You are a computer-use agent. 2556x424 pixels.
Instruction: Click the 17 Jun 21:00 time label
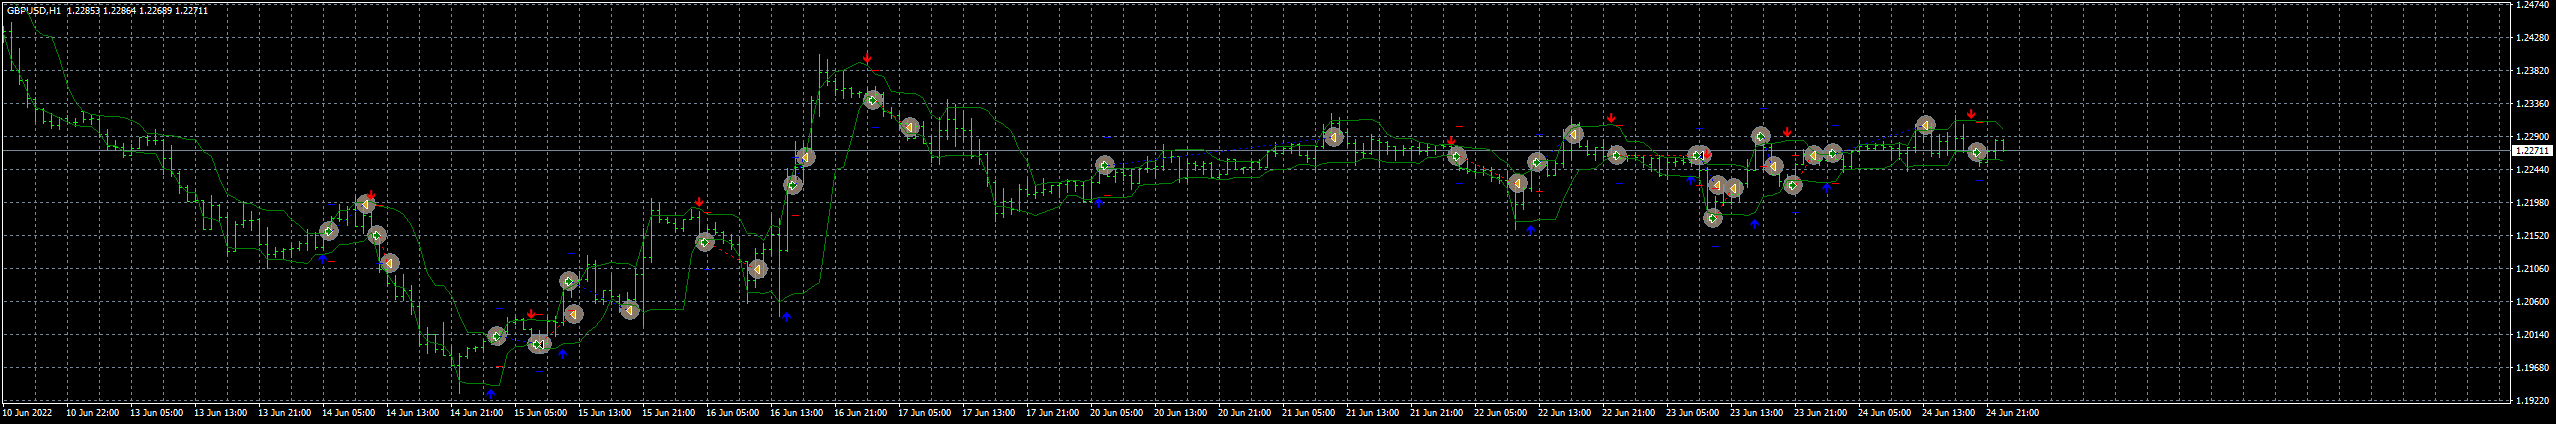pos(1053,412)
